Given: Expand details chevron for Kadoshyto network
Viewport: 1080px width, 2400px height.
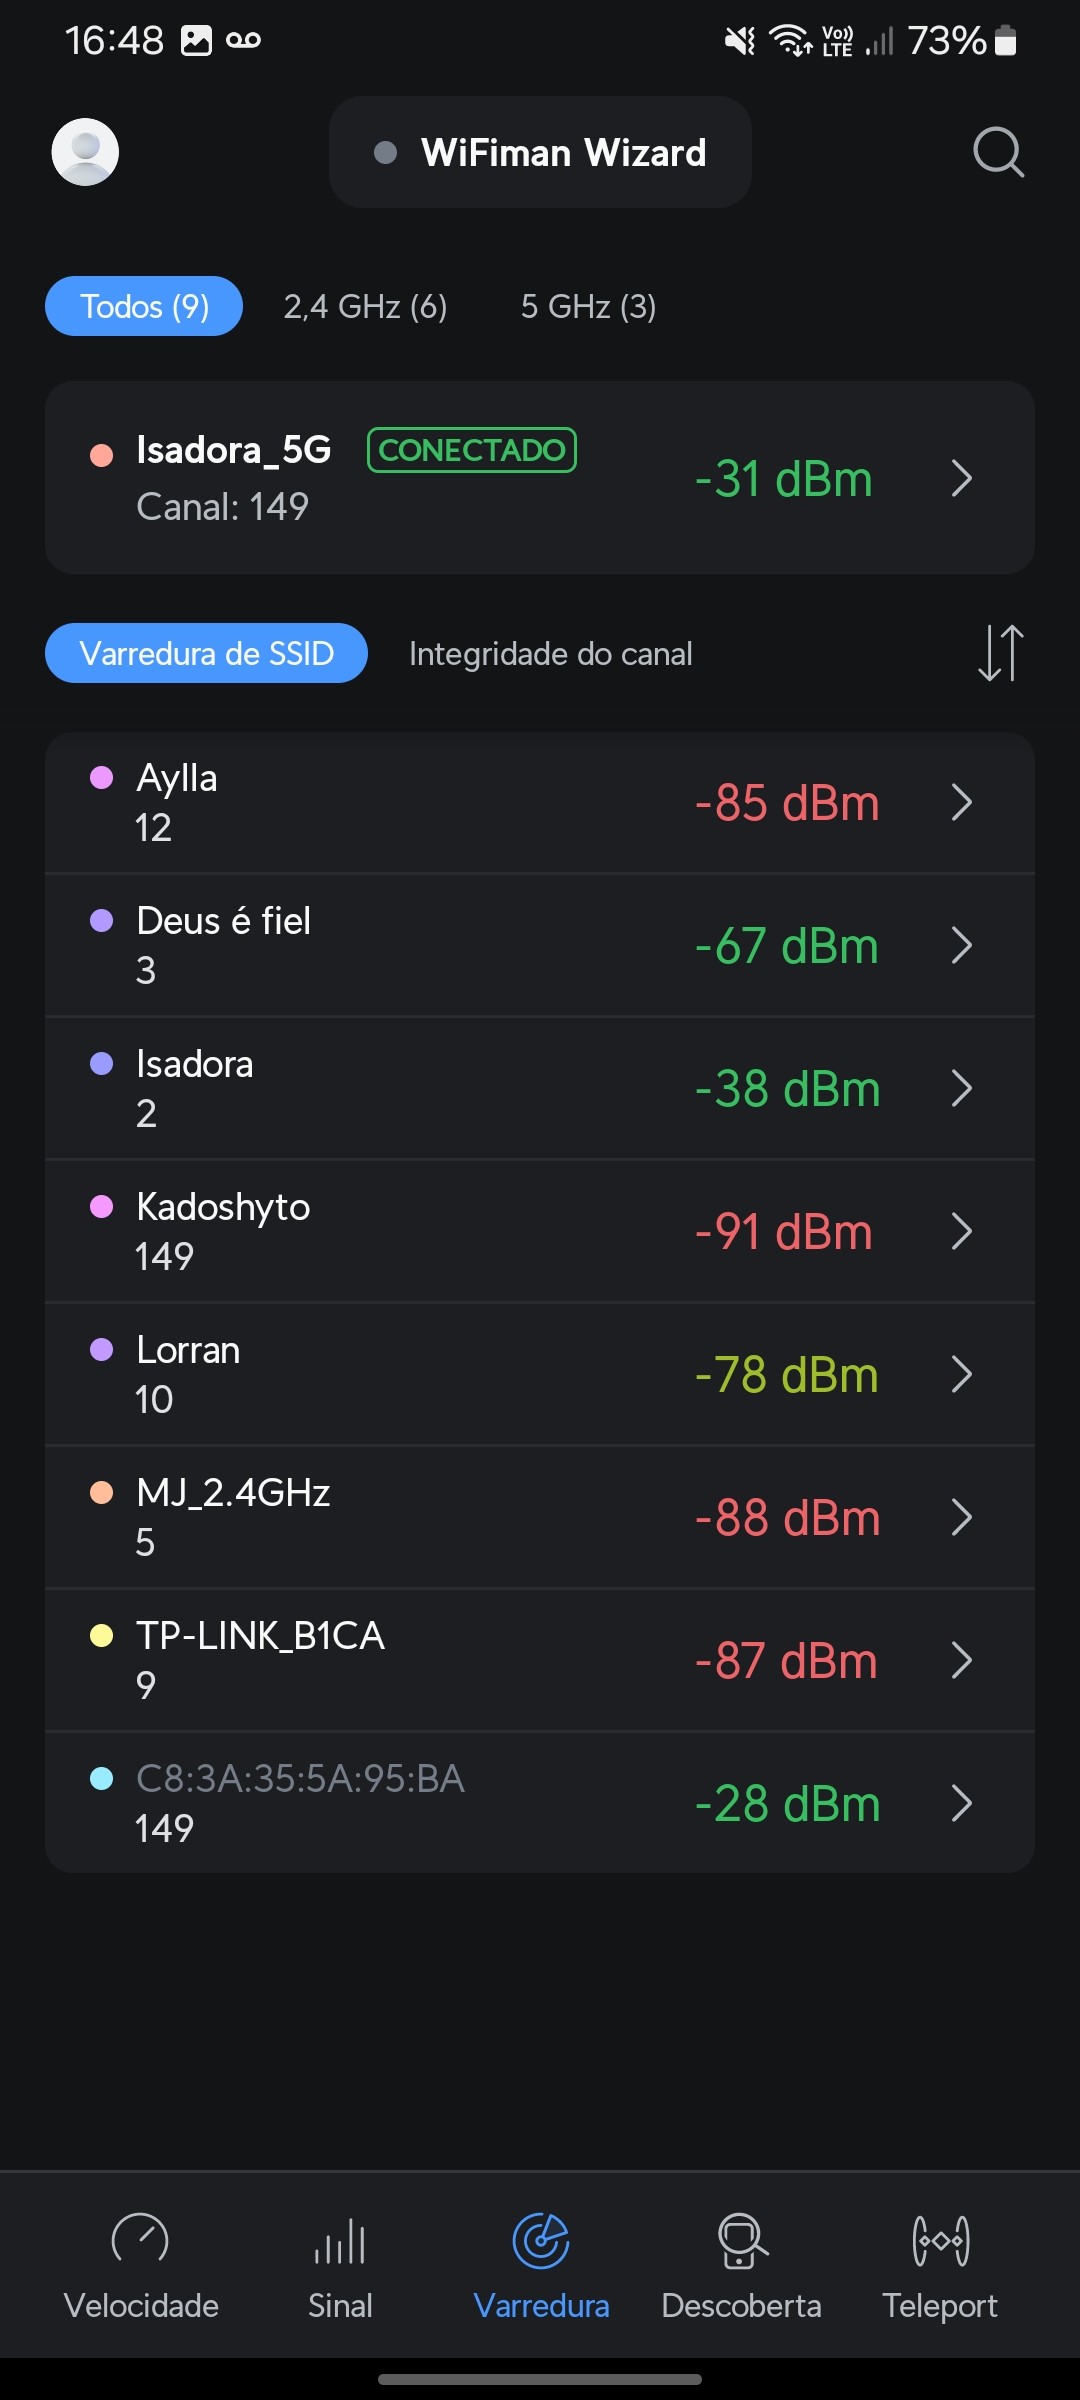Looking at the screenshot, I should click(961, 1231).
